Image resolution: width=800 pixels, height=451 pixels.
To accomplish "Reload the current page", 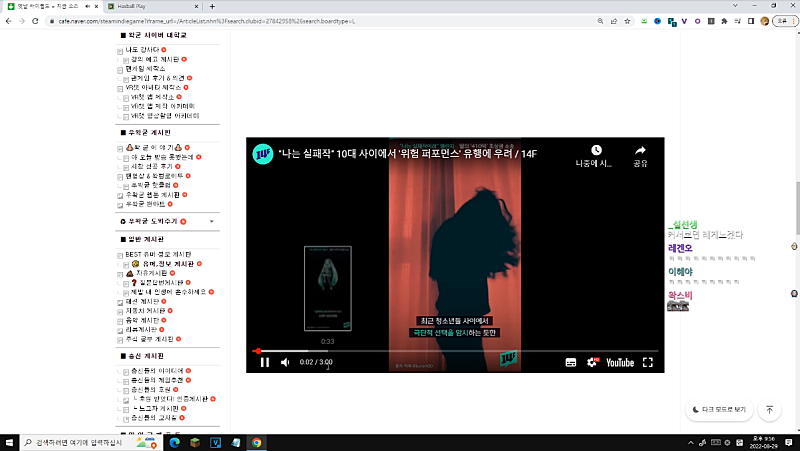I will pos(35,21).
